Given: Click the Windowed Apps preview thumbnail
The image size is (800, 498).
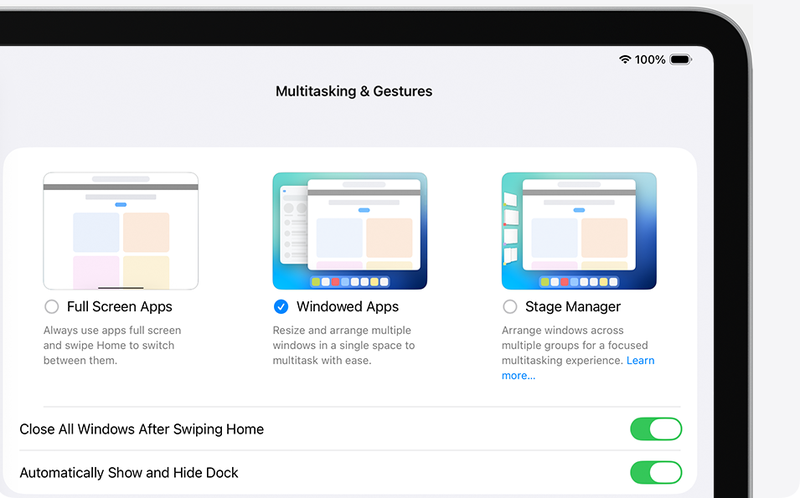Looking at the screenshot, I should (x=350, y=231).
